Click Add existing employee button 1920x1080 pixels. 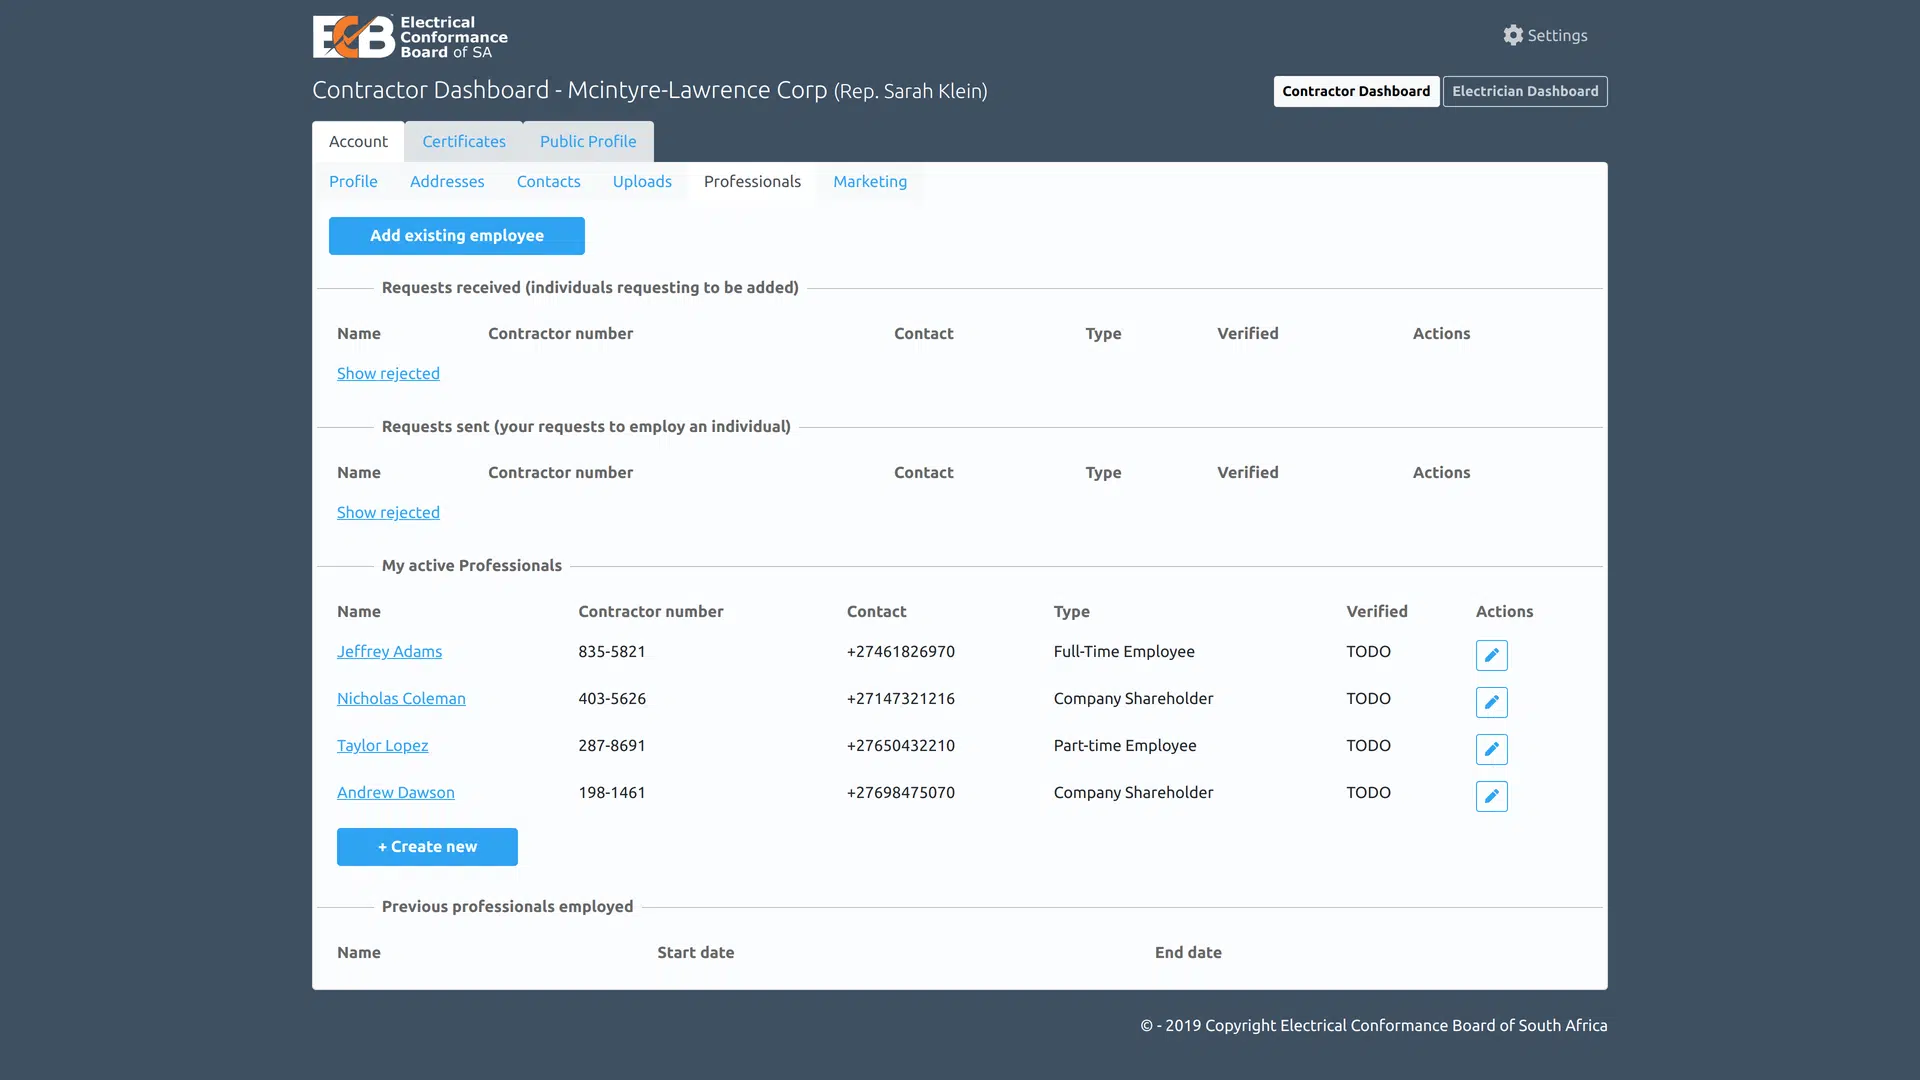coord(456,235)
